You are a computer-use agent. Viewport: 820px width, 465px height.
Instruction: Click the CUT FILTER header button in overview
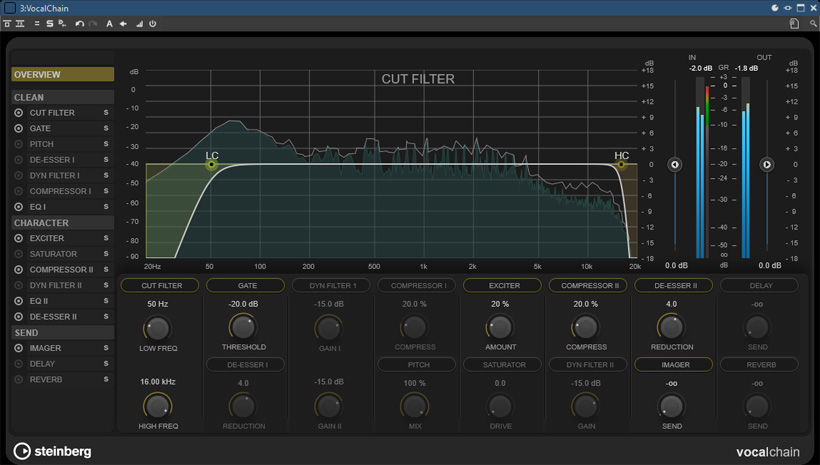160,286
